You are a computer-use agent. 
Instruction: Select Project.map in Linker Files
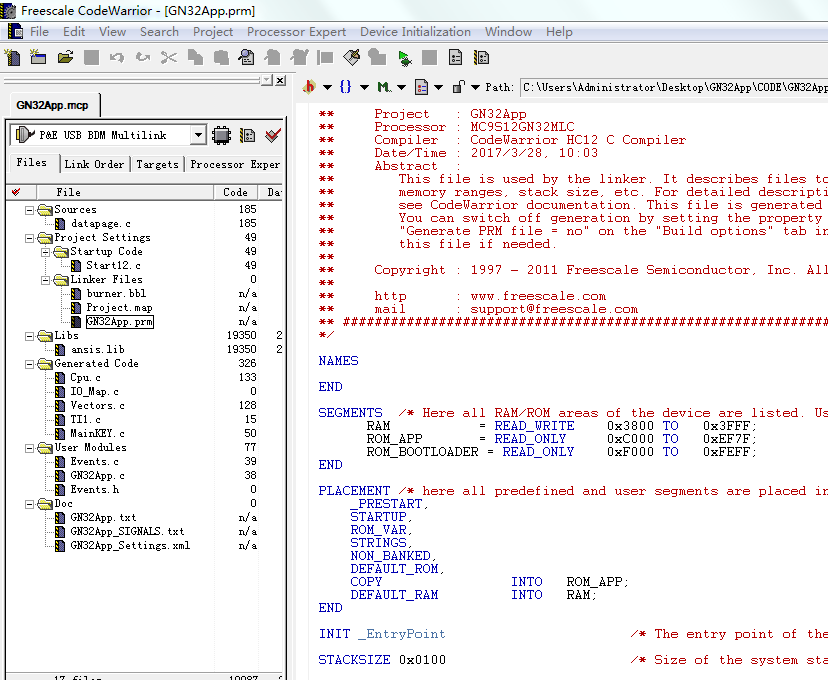pyautogui.click(x=119, y=308)
